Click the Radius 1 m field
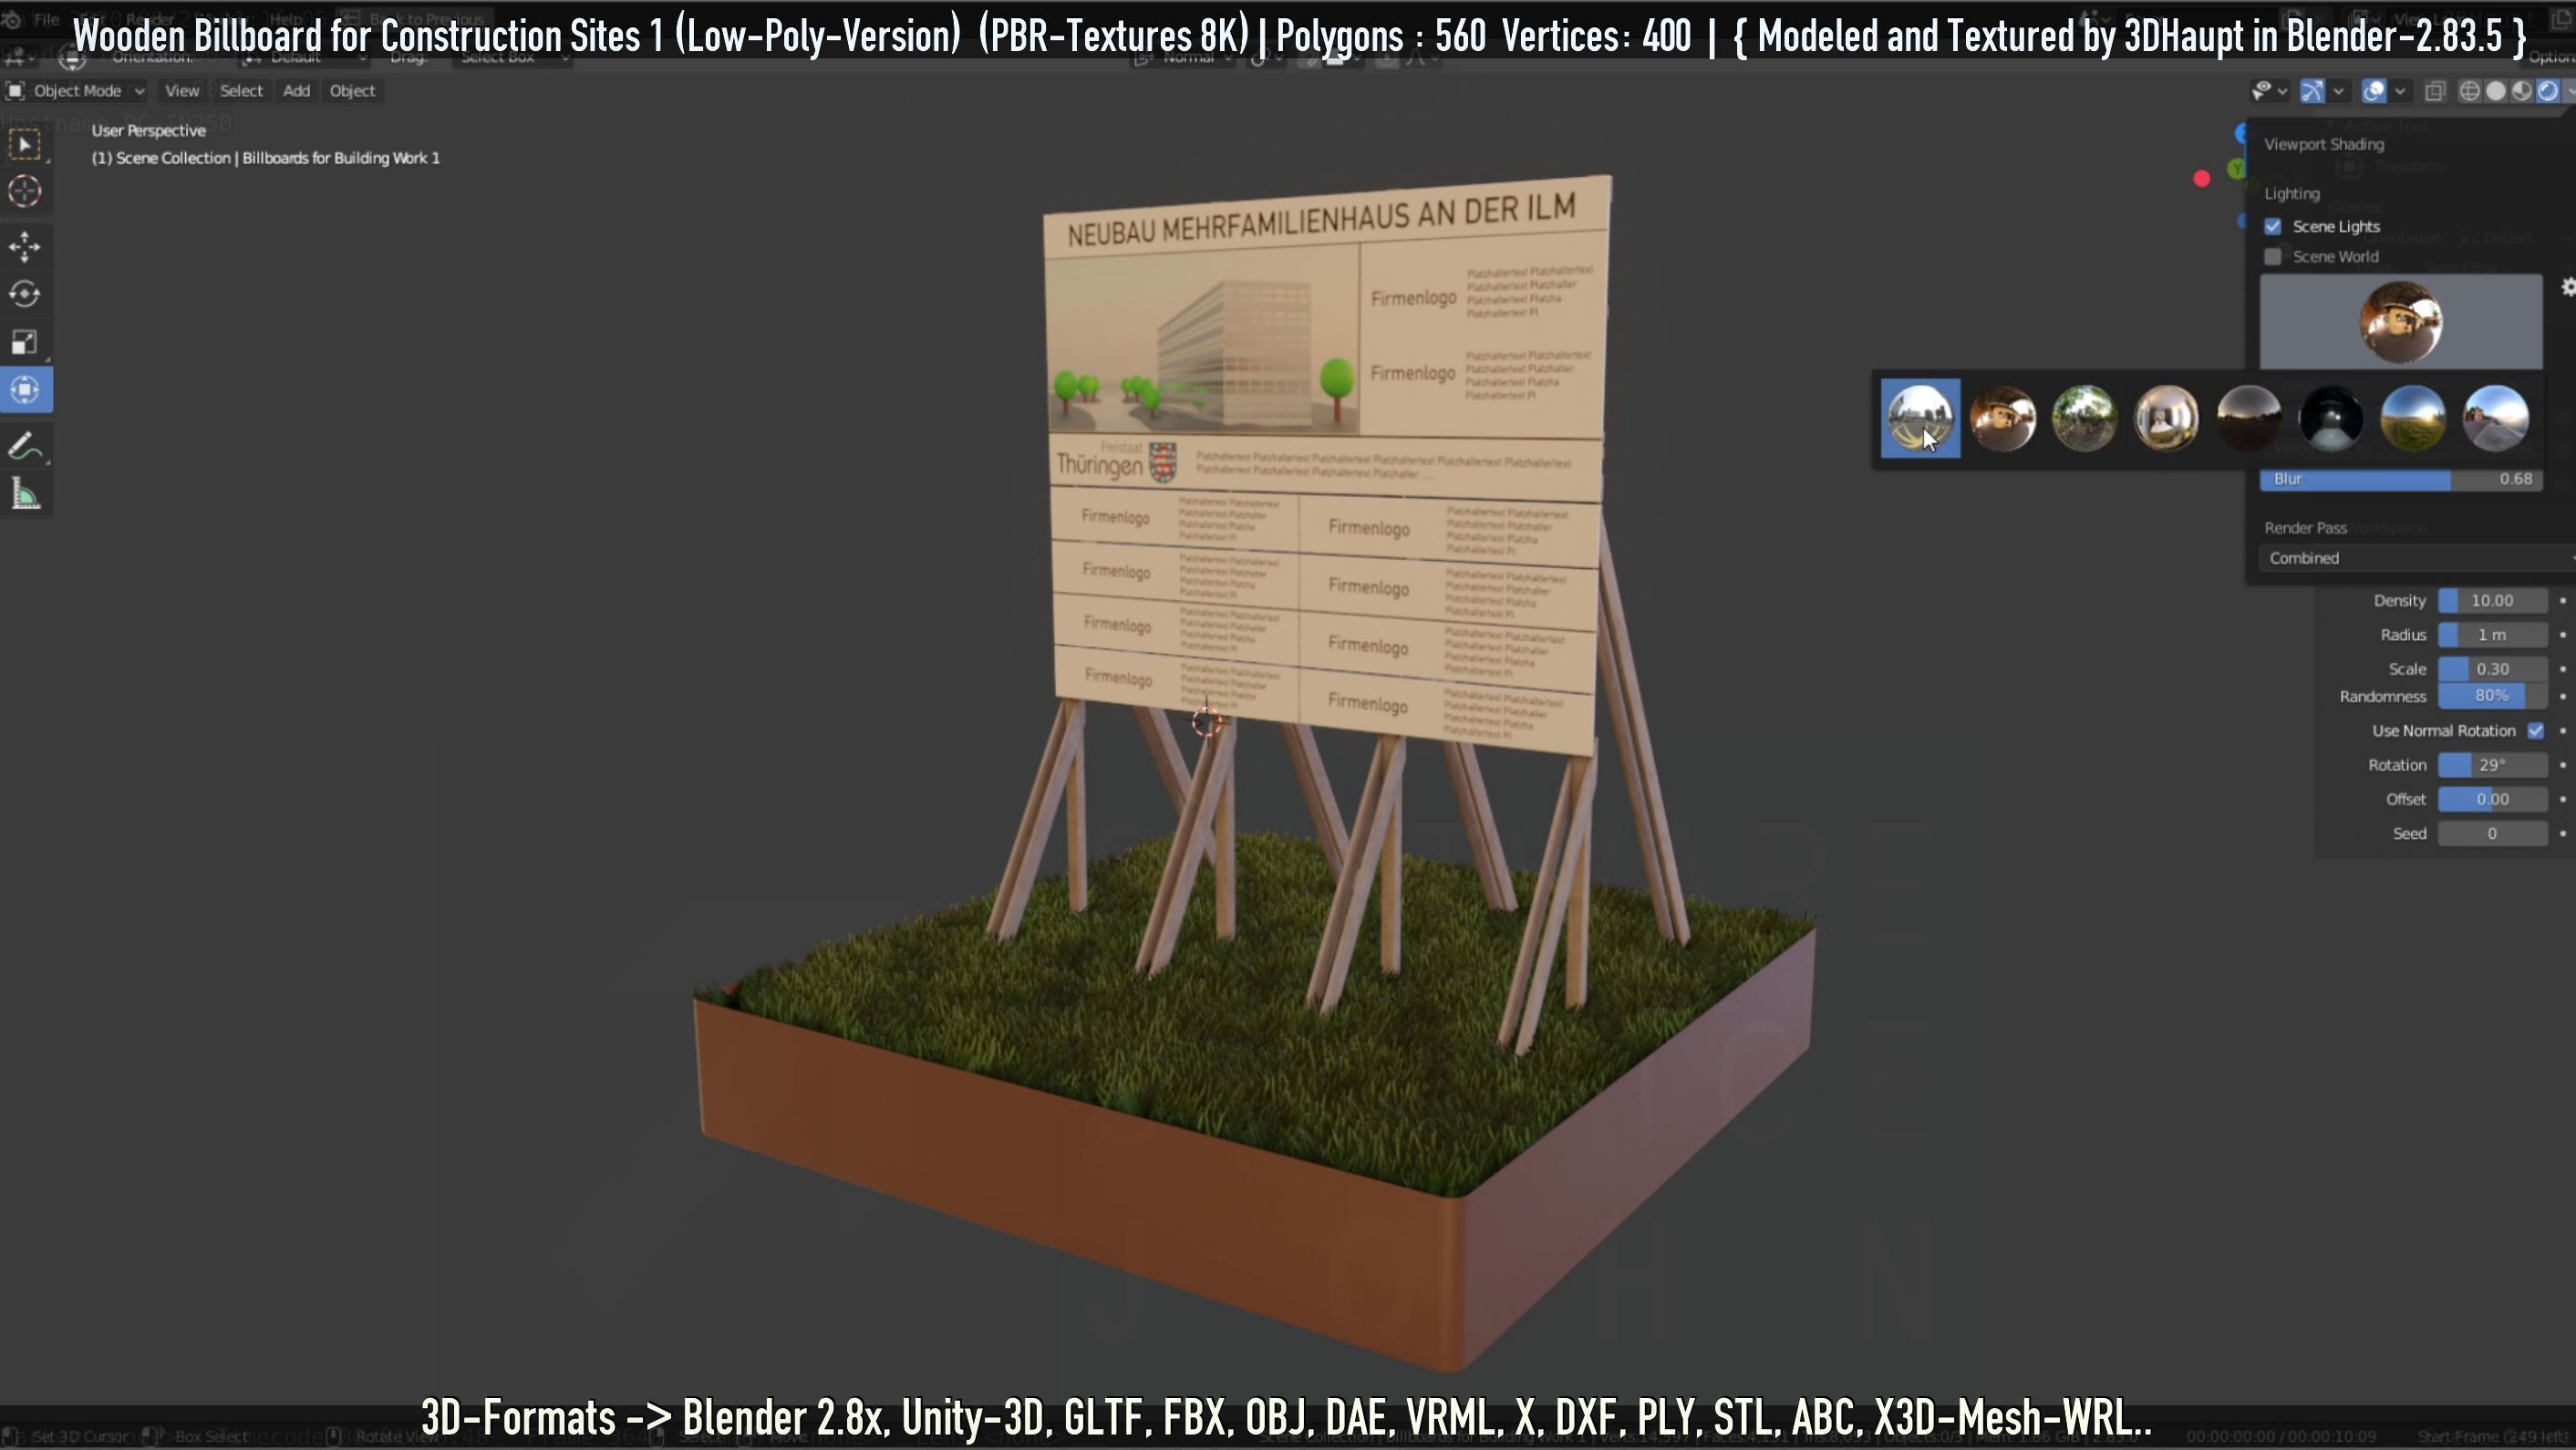This screenshot has width=2576, height=1450. pyautogui.click(x=2492, y=635)
